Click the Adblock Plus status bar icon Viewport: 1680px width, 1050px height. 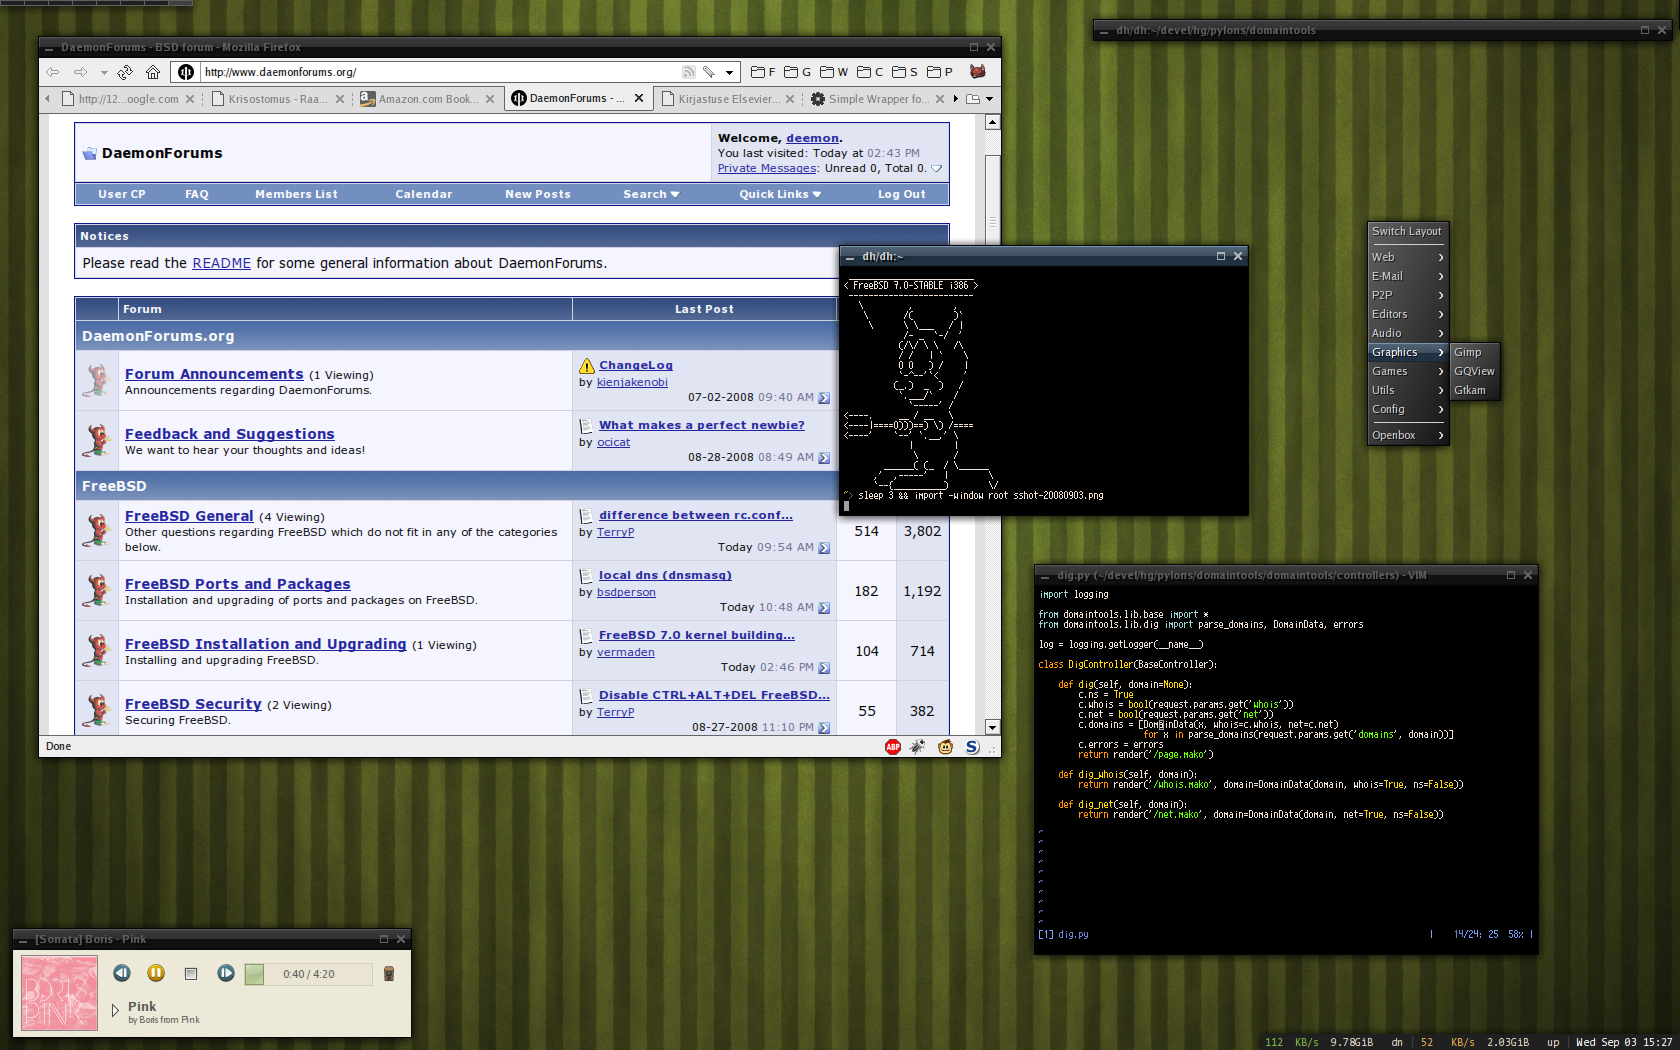point(892,747)
